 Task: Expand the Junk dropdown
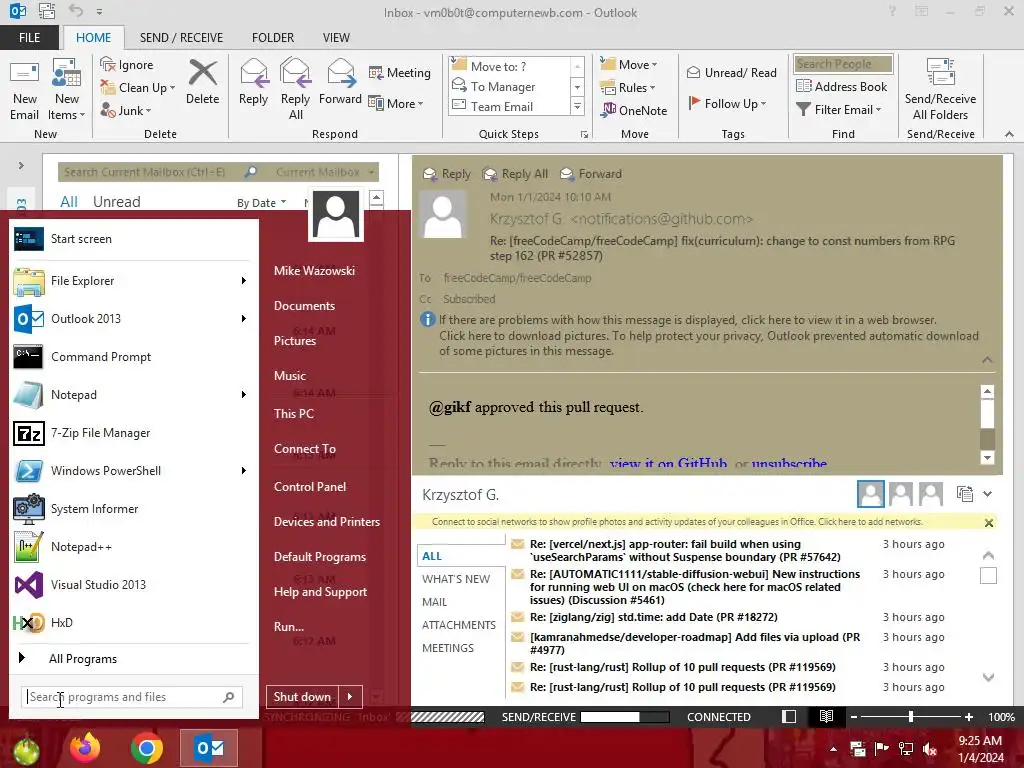tap(148, 111)
